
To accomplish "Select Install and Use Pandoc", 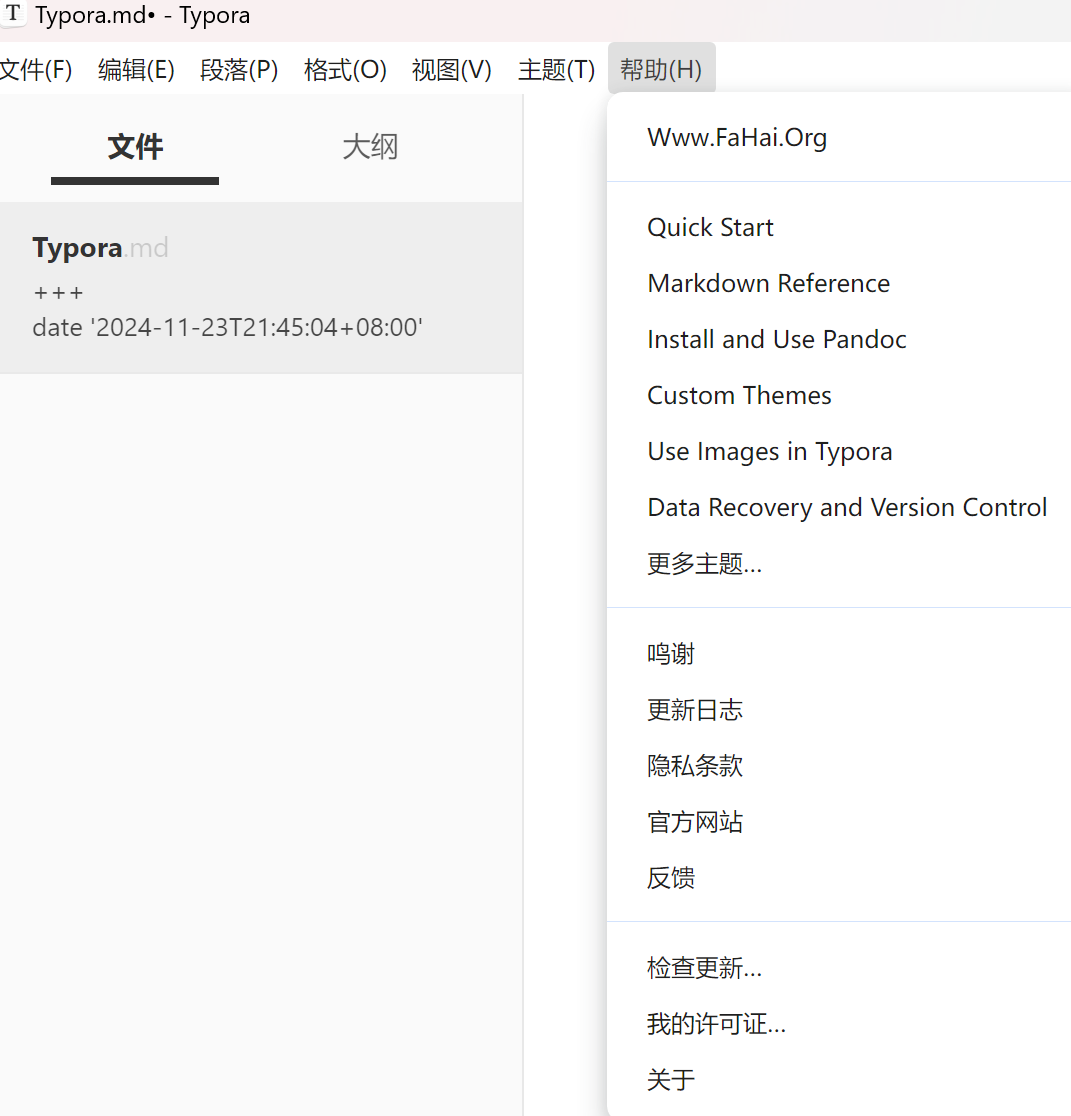I will coord(776,340).
